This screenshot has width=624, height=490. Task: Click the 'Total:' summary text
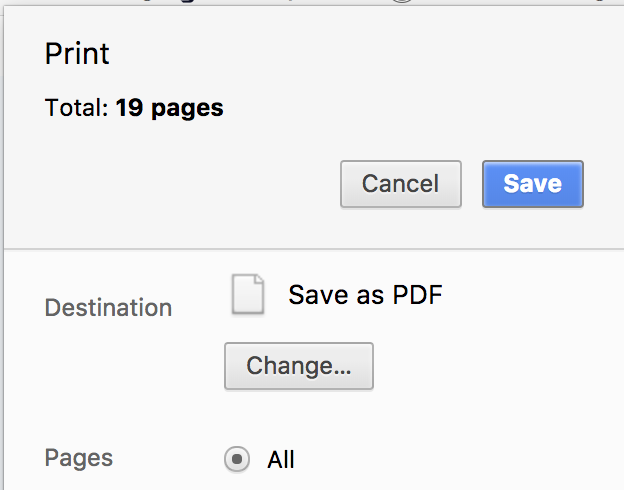pyautogui.click(x=76, y=107)
